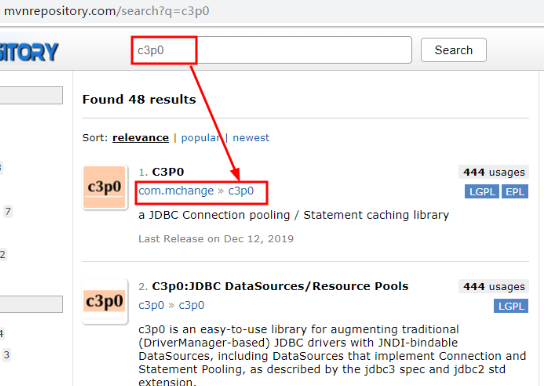Click the MVN Repository logo
Image resolution: width=544 pixels, height=386 pixels.
29,52
